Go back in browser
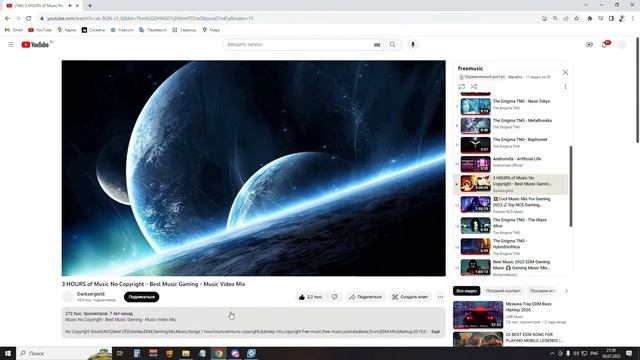640x360 pixels. (x=7, y=18)
